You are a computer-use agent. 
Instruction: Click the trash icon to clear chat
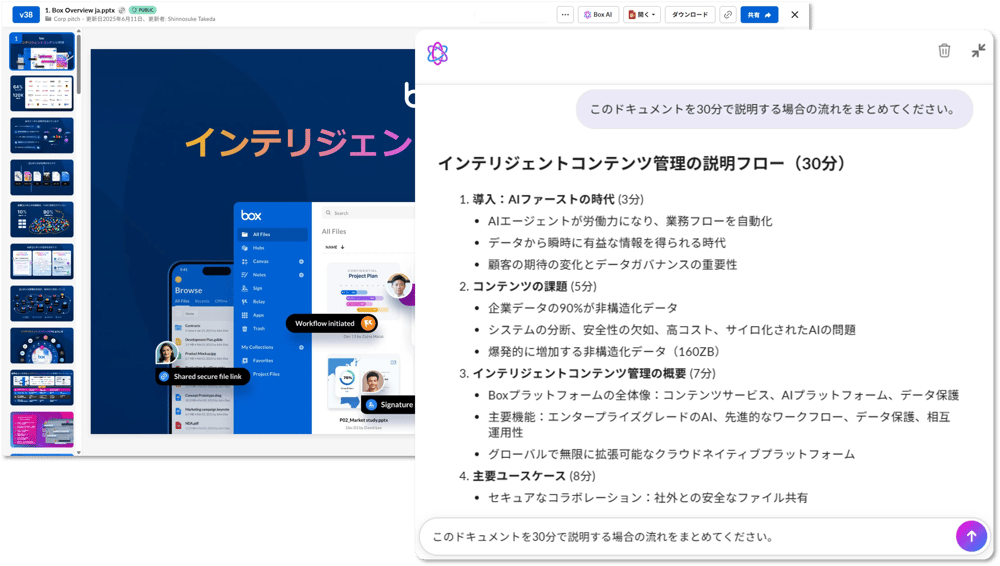945,50
